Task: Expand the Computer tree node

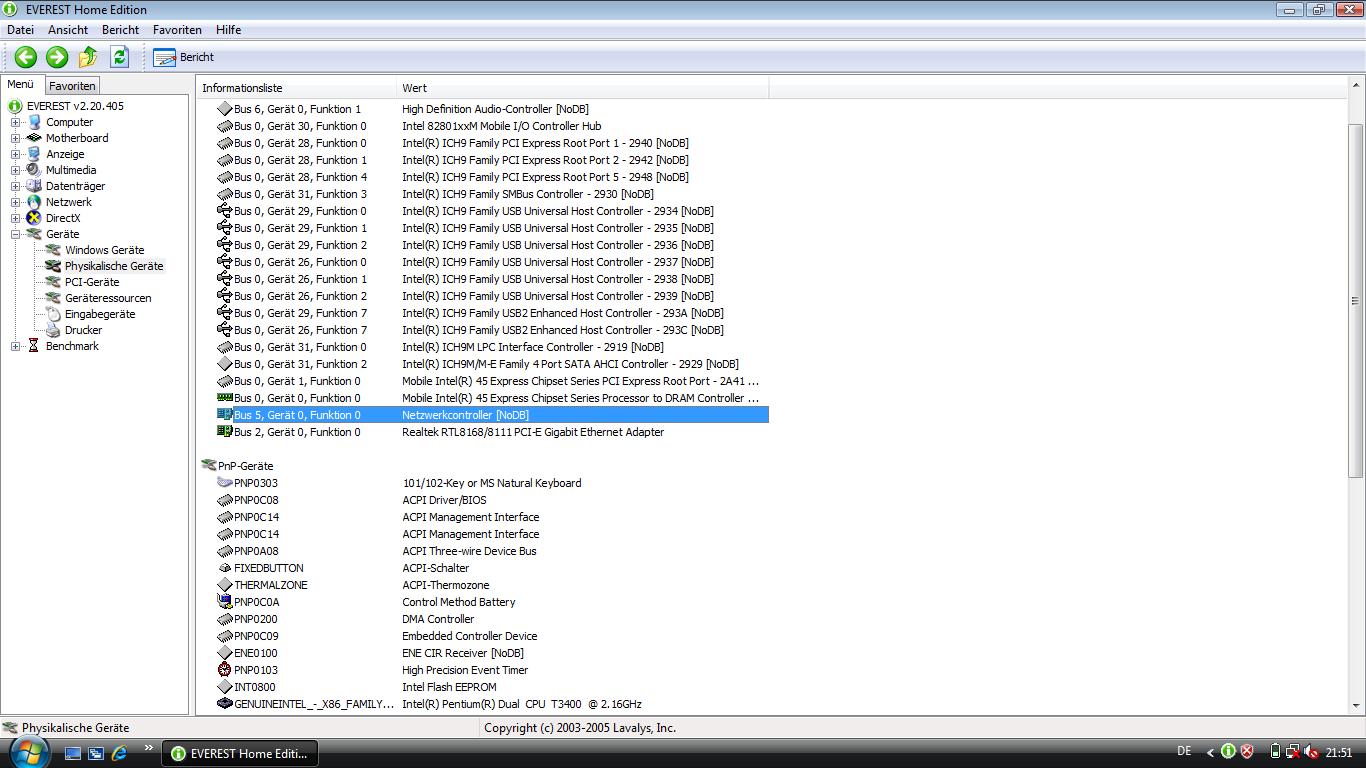Action: 15,122
